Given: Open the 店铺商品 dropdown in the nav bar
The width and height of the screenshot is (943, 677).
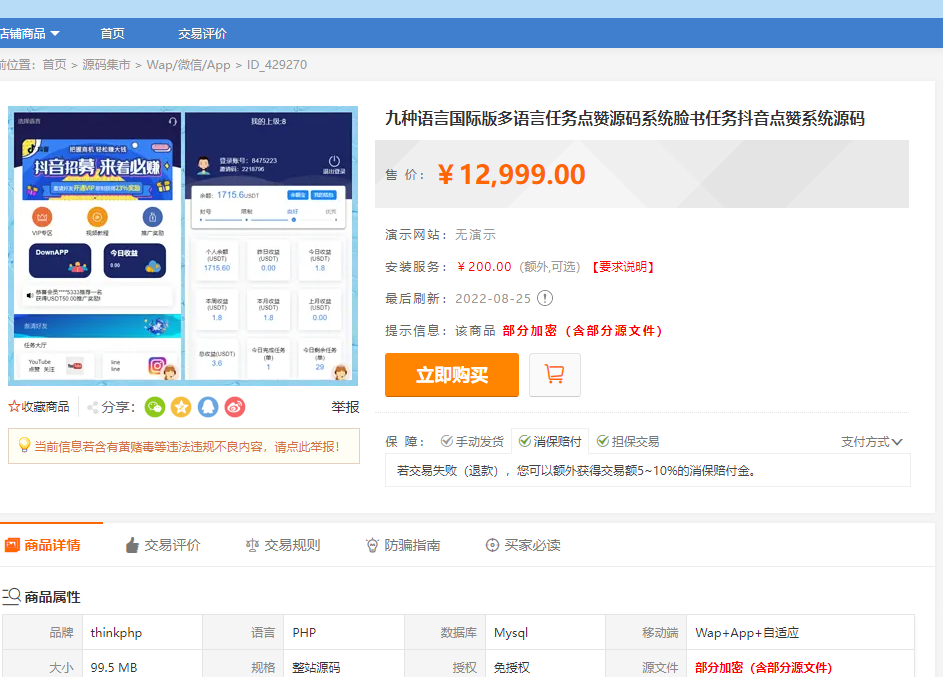Looking at the screenshot, I should 30,33.
